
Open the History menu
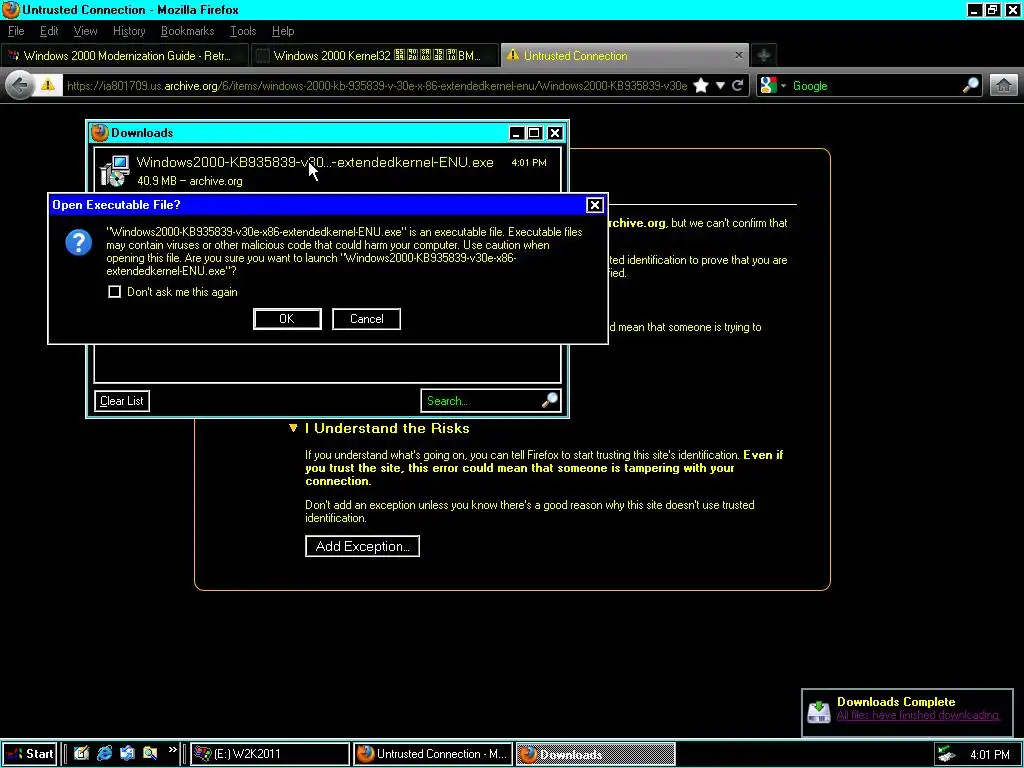[x=129, y=31]
